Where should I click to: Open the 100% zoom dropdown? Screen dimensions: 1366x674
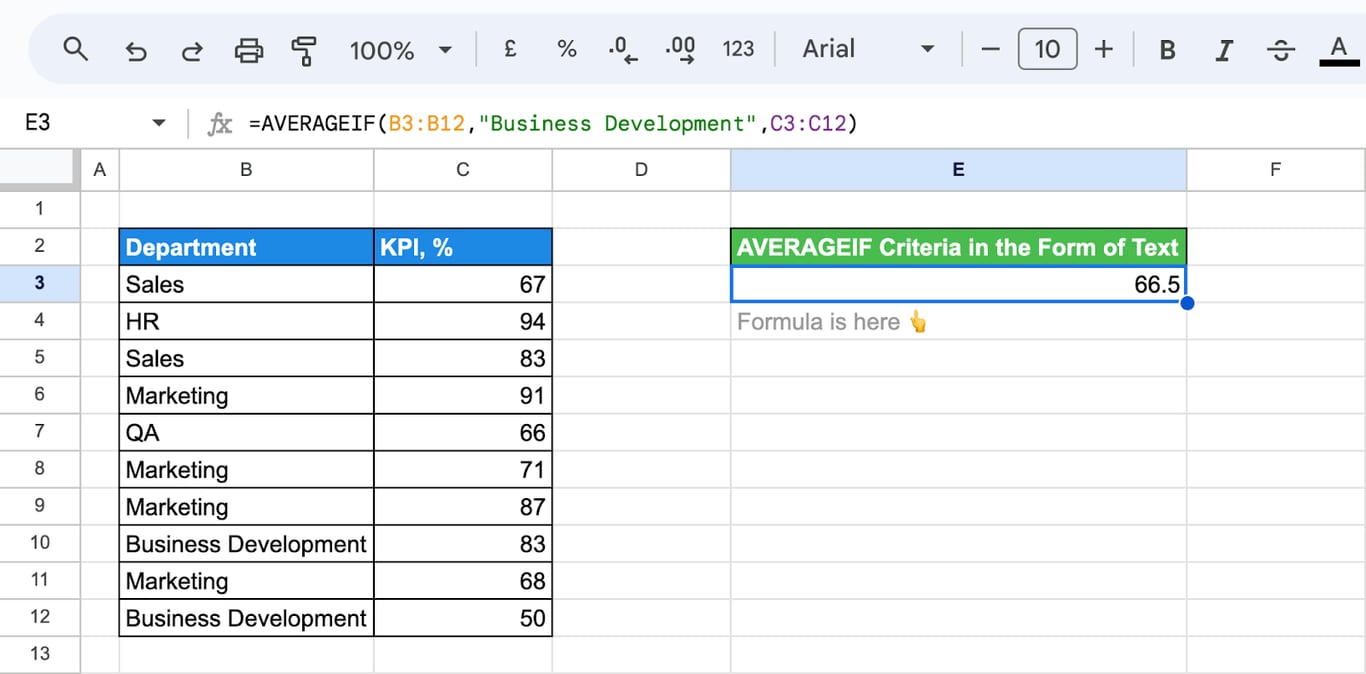tap(400, 50)
